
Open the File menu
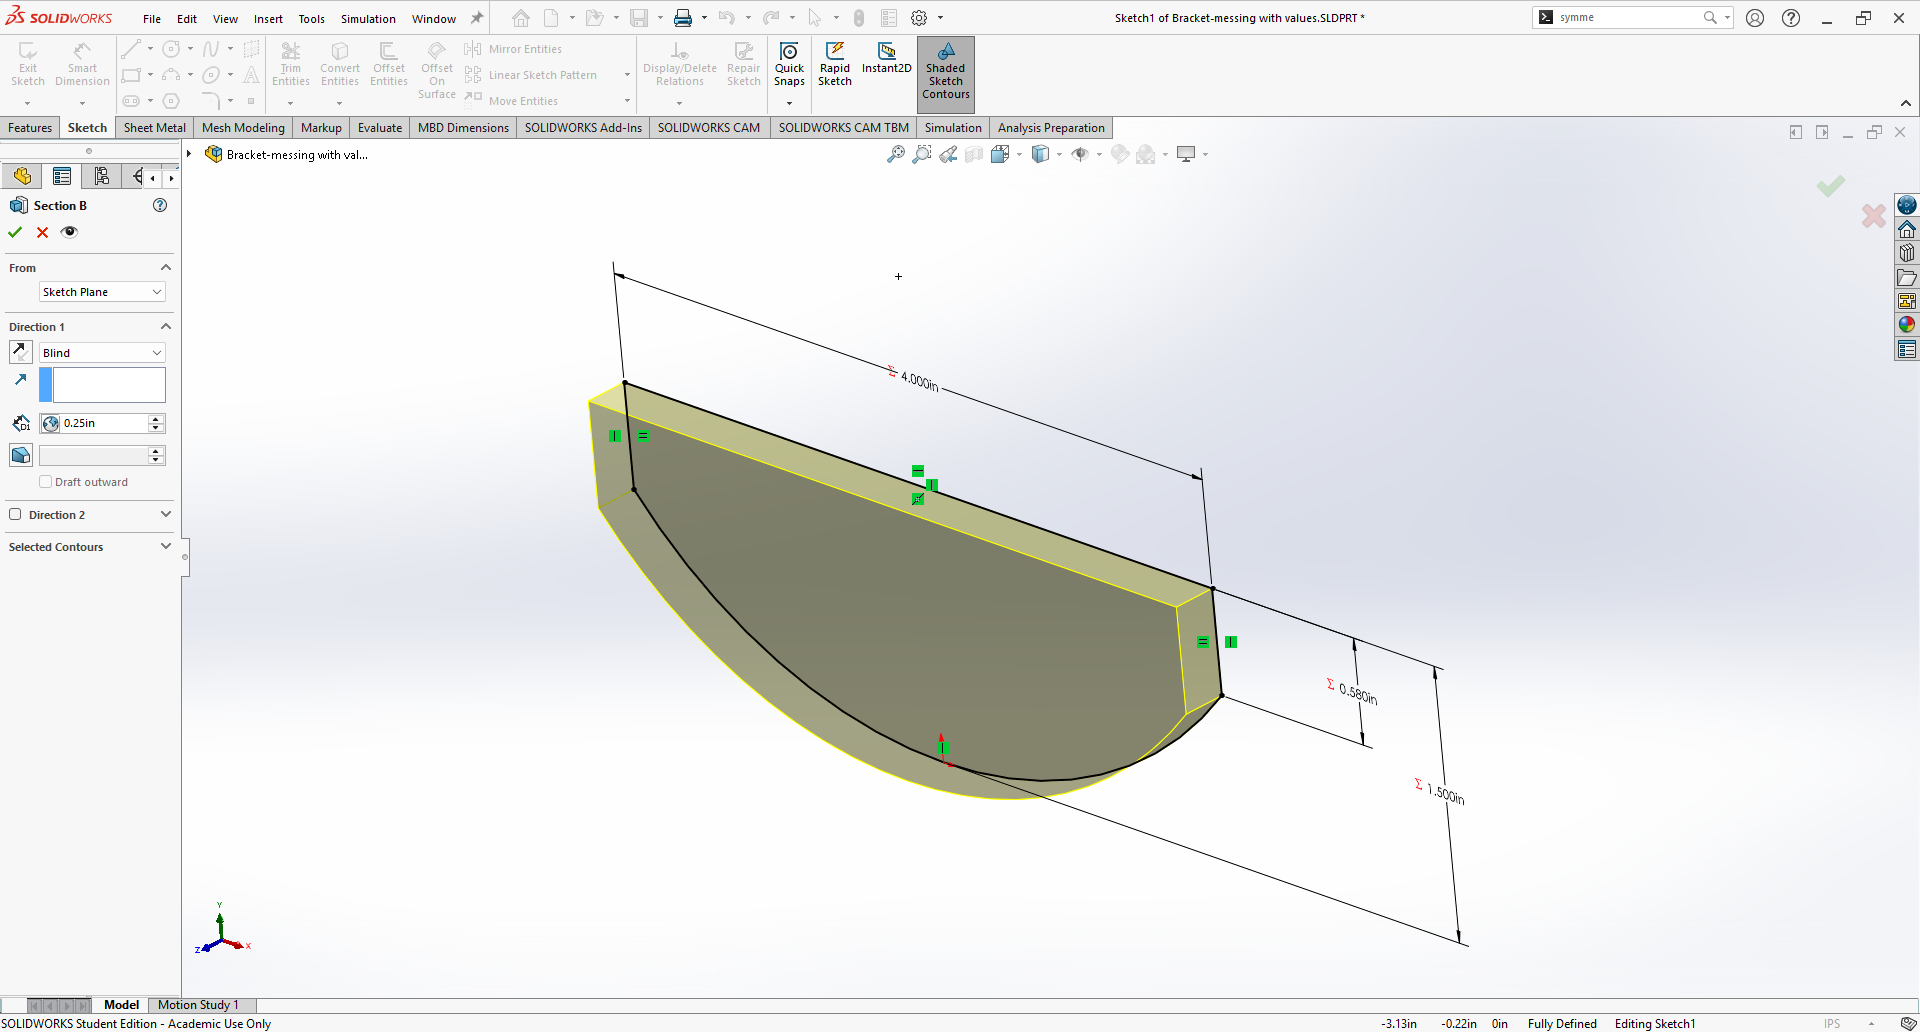coord(152,19)
